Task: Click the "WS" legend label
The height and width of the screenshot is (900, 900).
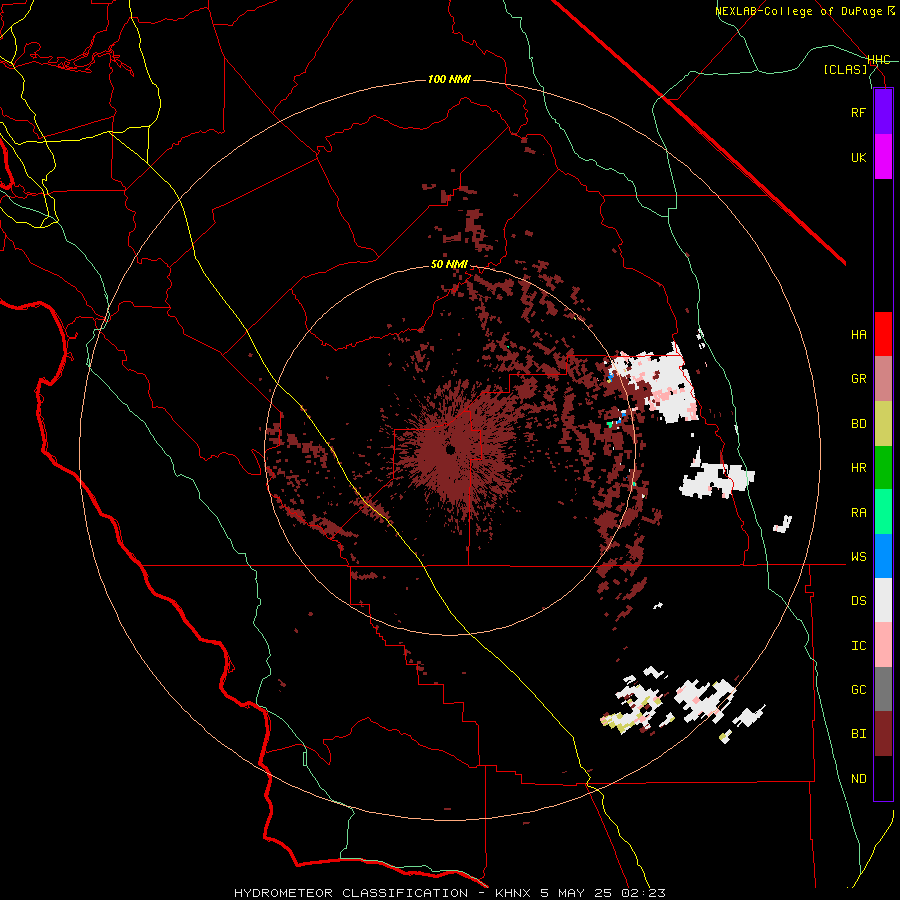Action: [858, 557]
